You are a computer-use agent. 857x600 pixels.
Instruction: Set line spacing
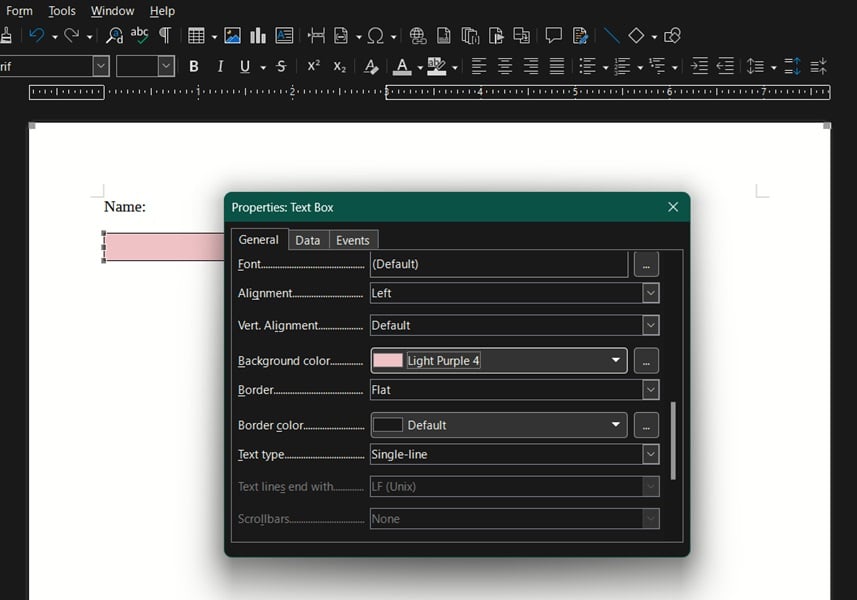(x=755, y=67)
